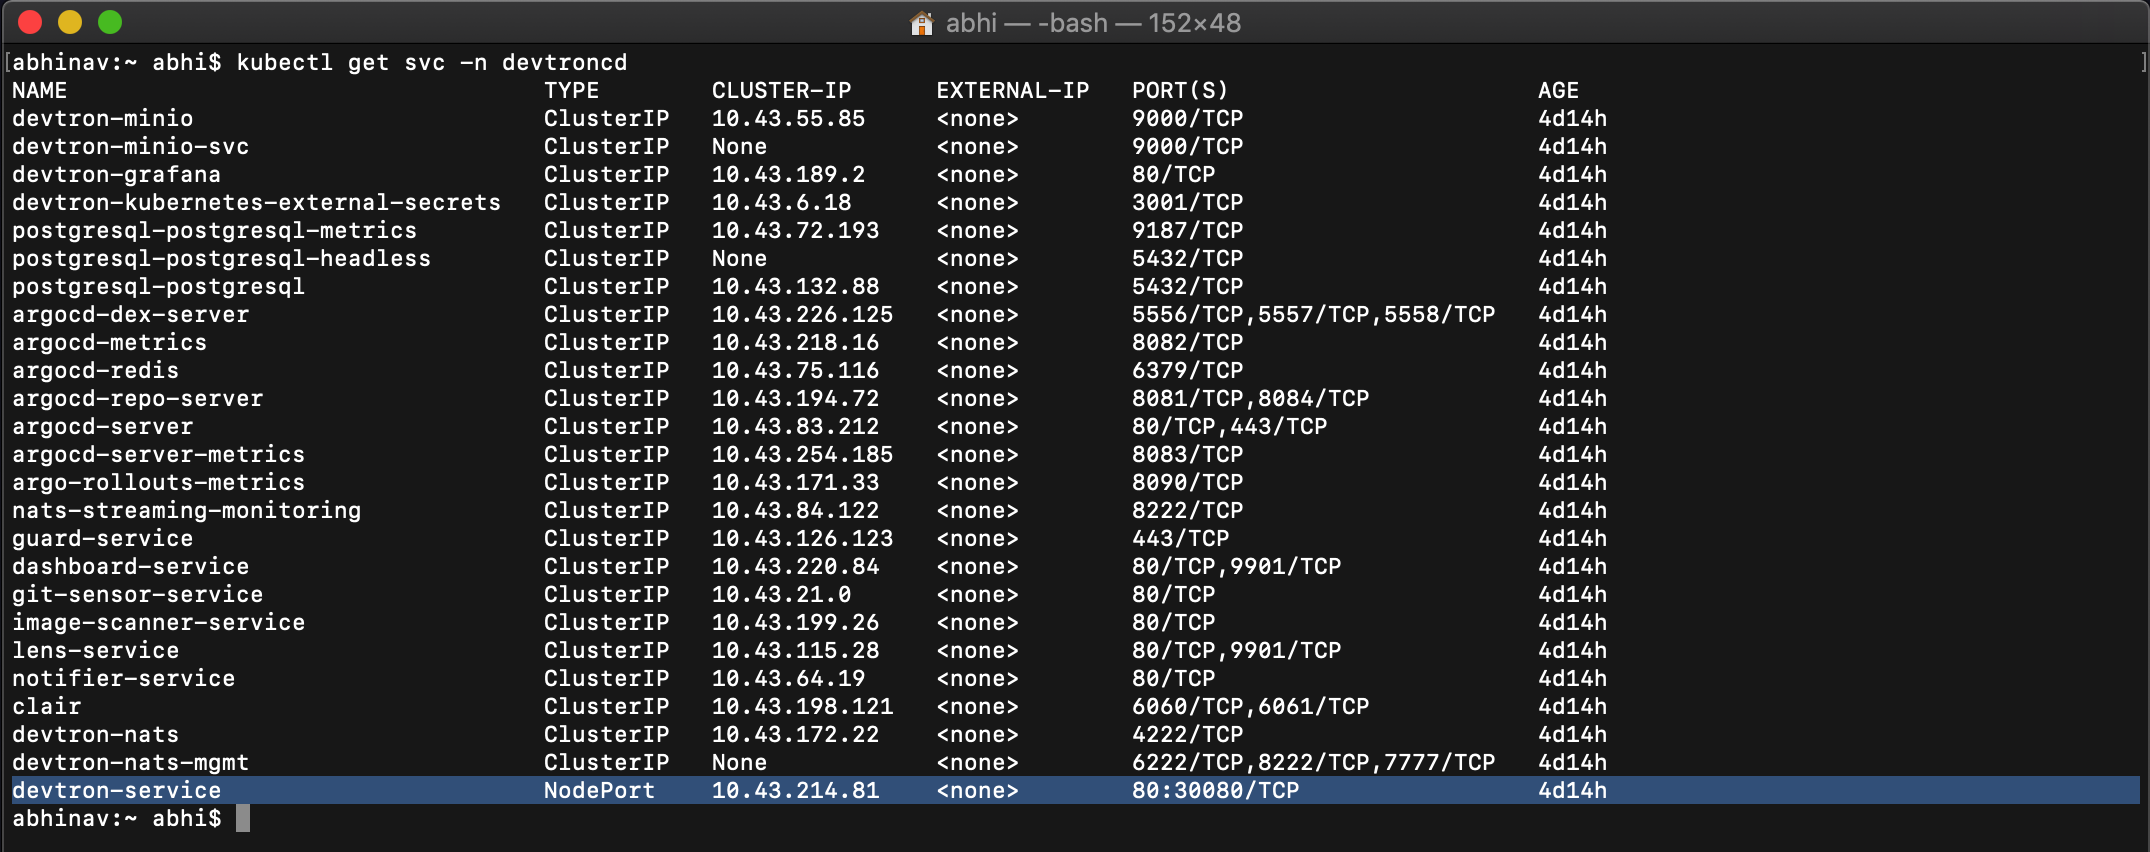Viewport: 2150px width, 852px height.
Task: Click the NAME column header
Action: 39,90
